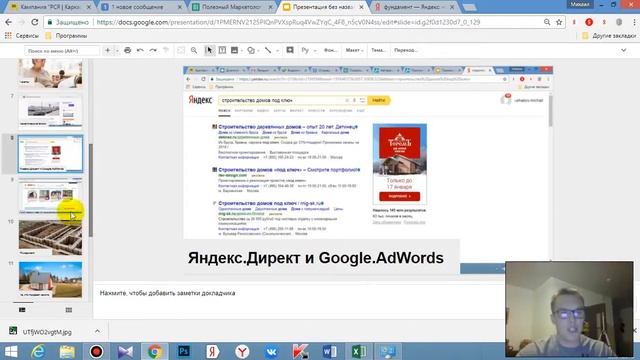Switch to 'фундамент — Яндекс' browser tab

[413, 7]
